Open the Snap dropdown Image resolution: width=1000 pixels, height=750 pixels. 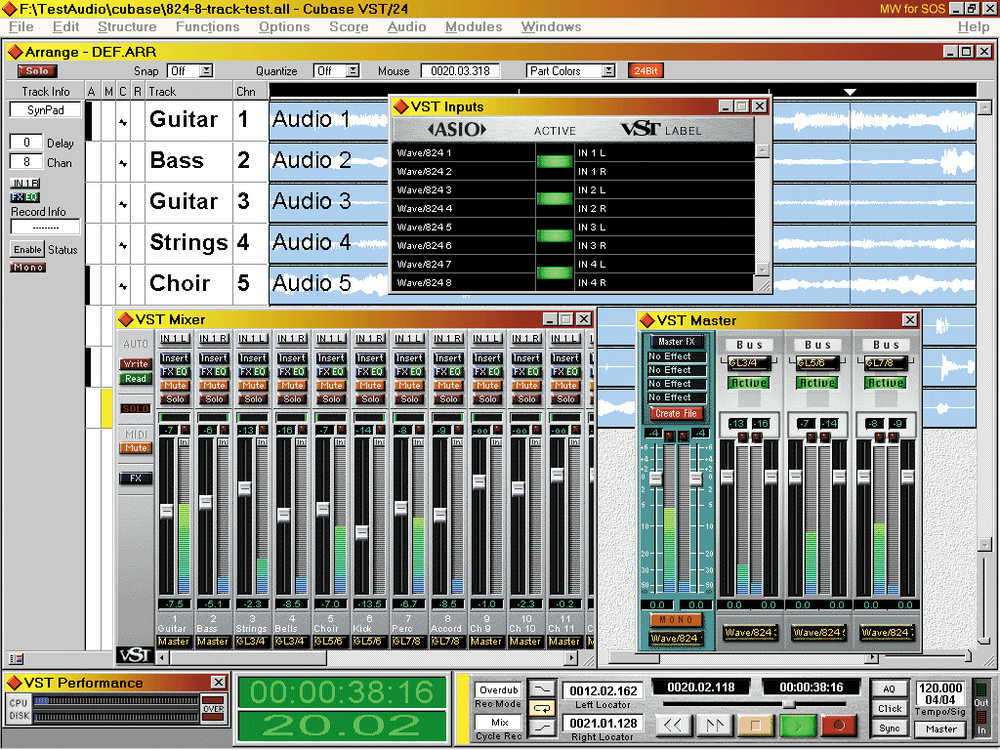coord(190,71)
